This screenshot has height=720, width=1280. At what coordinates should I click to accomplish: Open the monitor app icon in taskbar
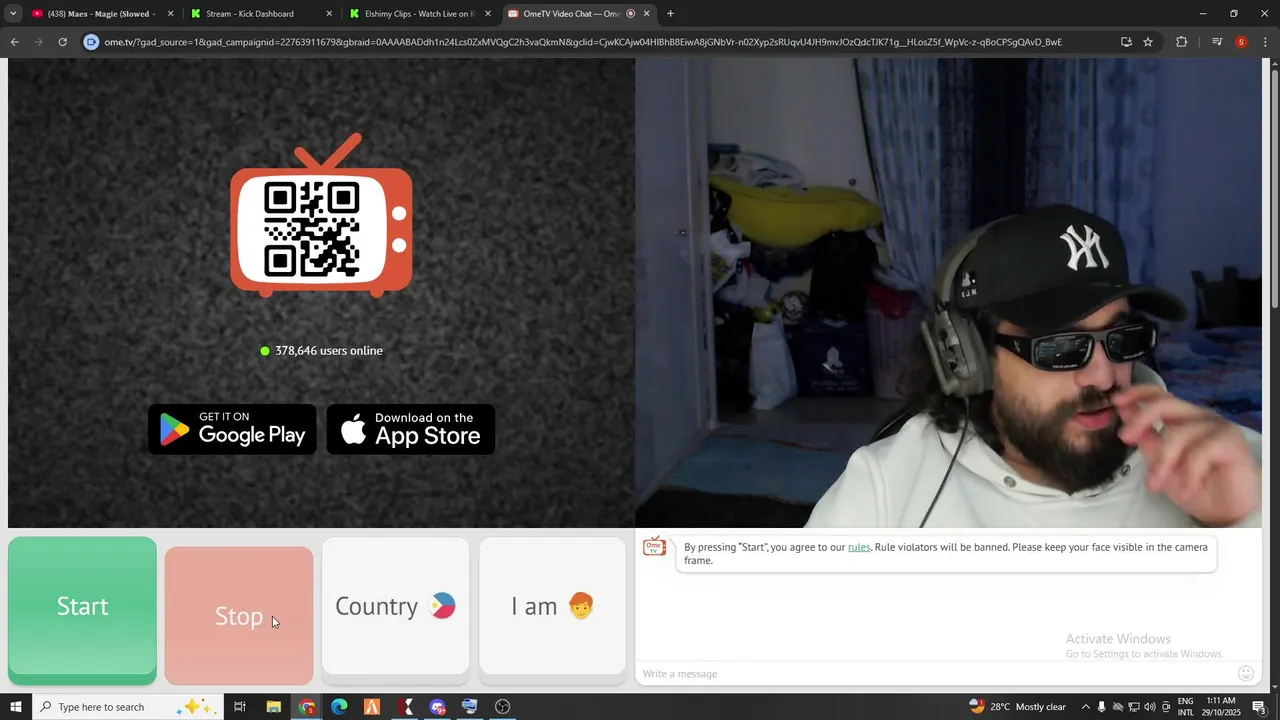(470, 707)
